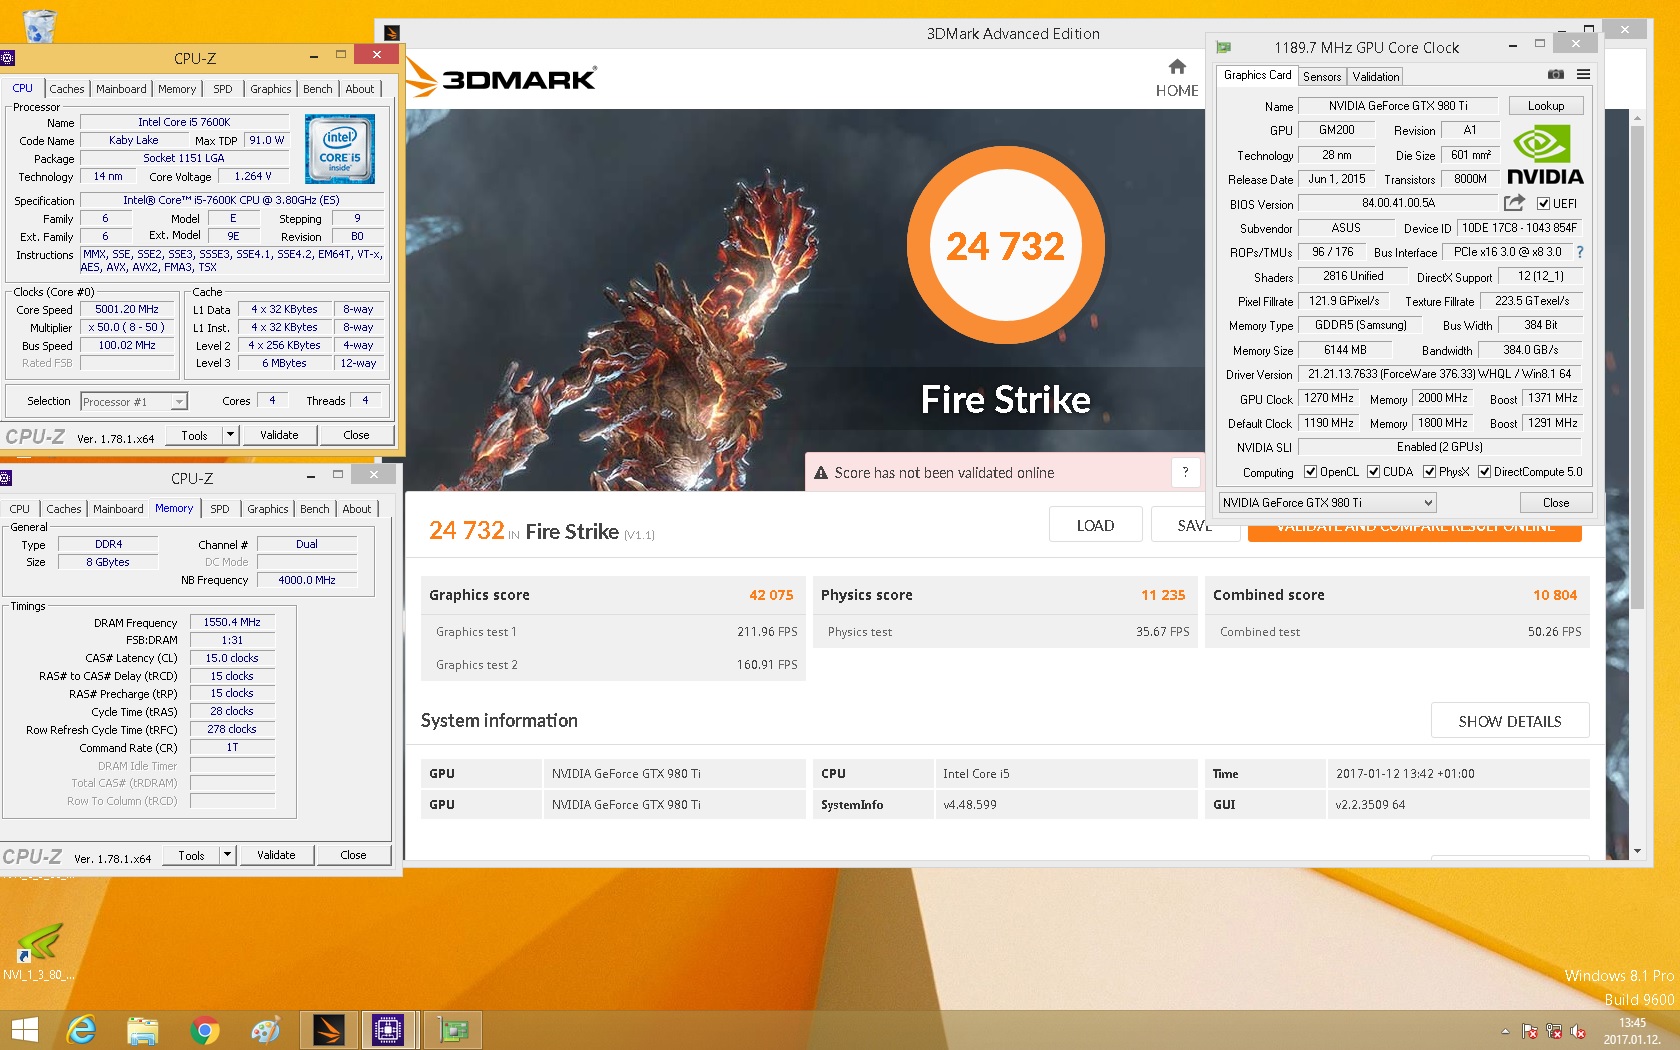1680x1050 pixels.
Task: Toggle the PhysX checkbox
Action: 1429,472
